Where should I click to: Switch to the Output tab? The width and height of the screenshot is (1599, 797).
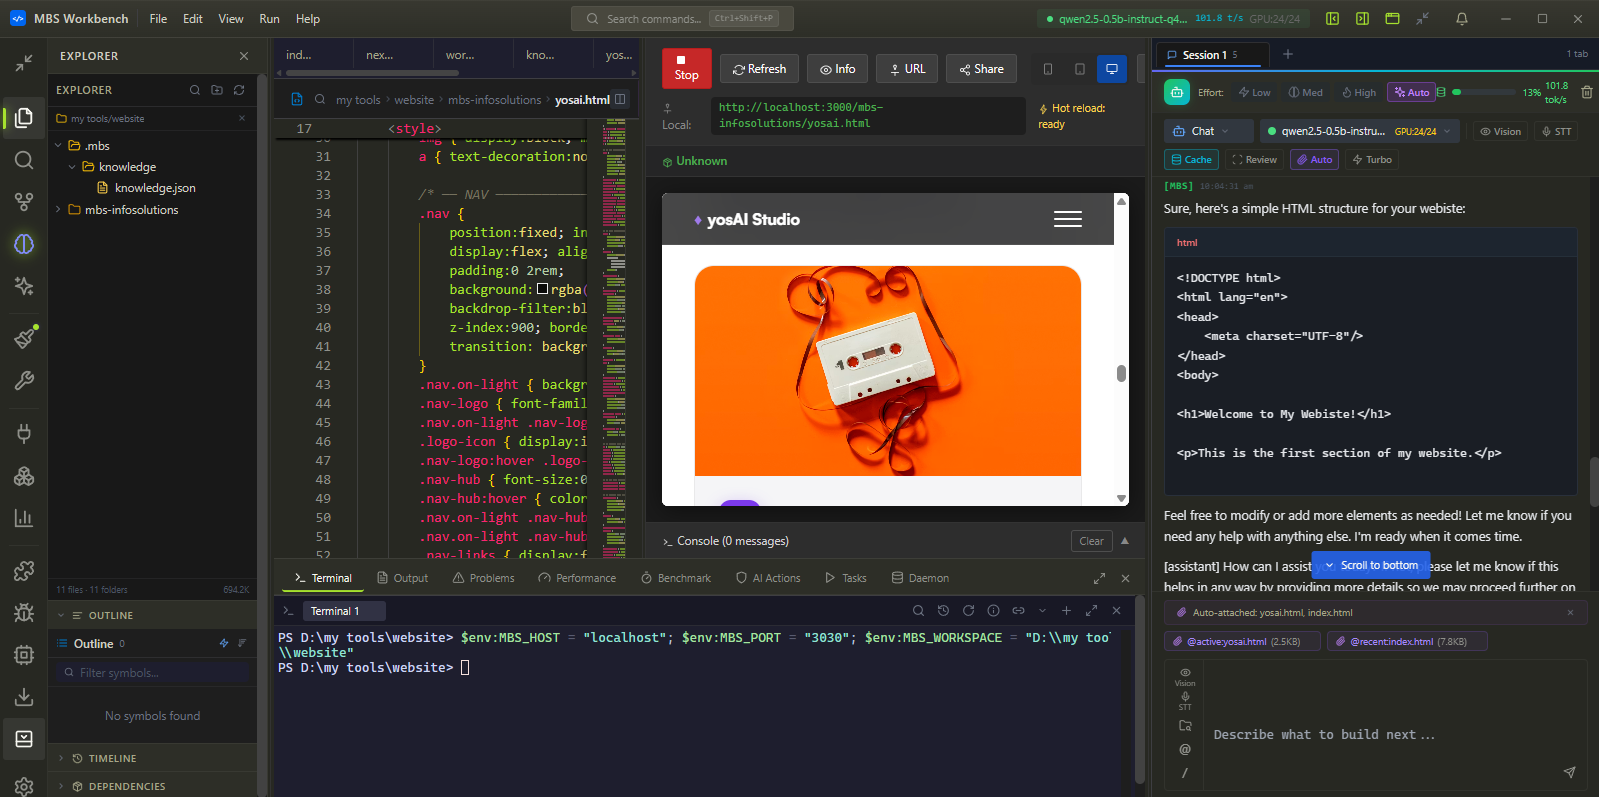(x=403, y=578)
